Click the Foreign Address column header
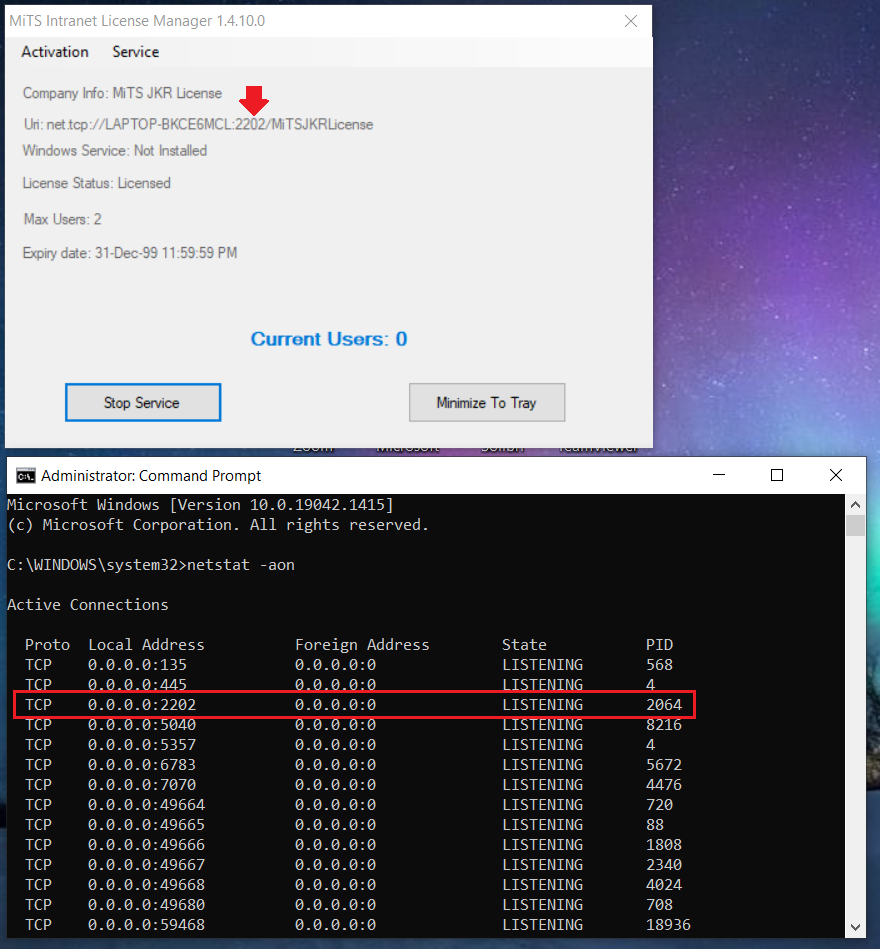 click(362, 645)
